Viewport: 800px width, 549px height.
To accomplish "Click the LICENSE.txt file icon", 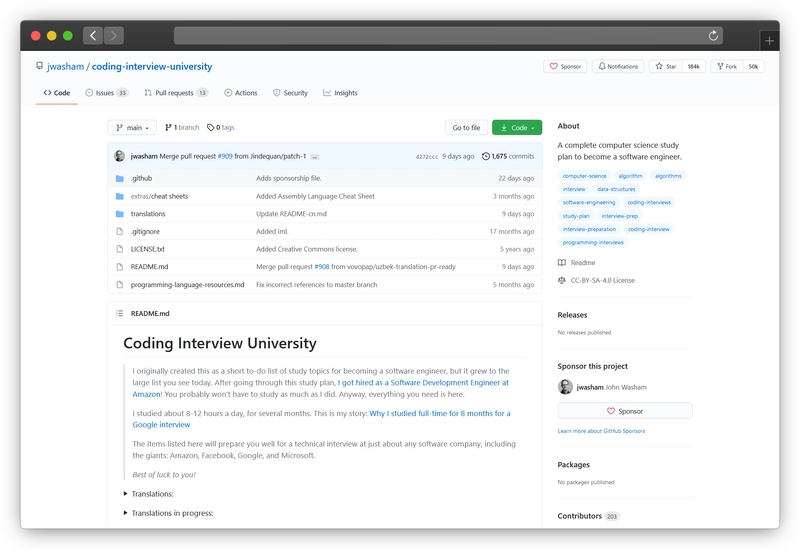I will [119, 249].
